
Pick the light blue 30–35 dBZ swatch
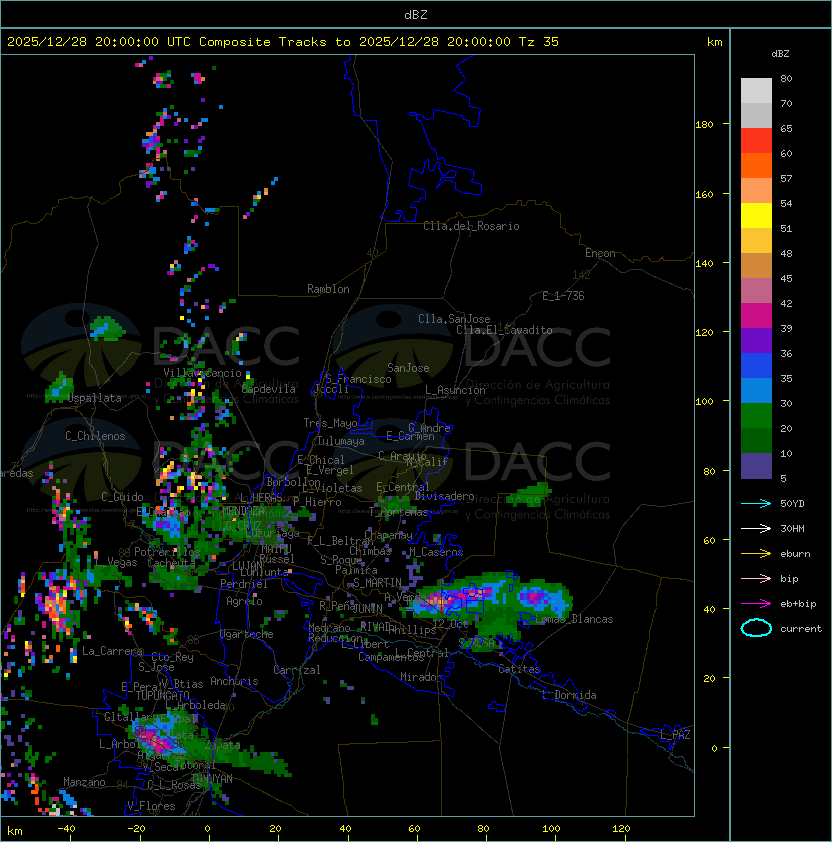(756, 391)
